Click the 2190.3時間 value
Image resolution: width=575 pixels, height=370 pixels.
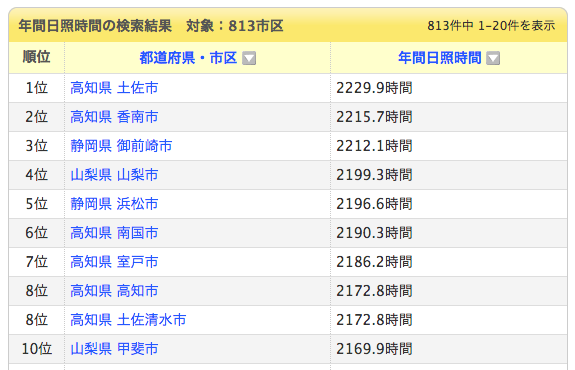pos(374,233)
